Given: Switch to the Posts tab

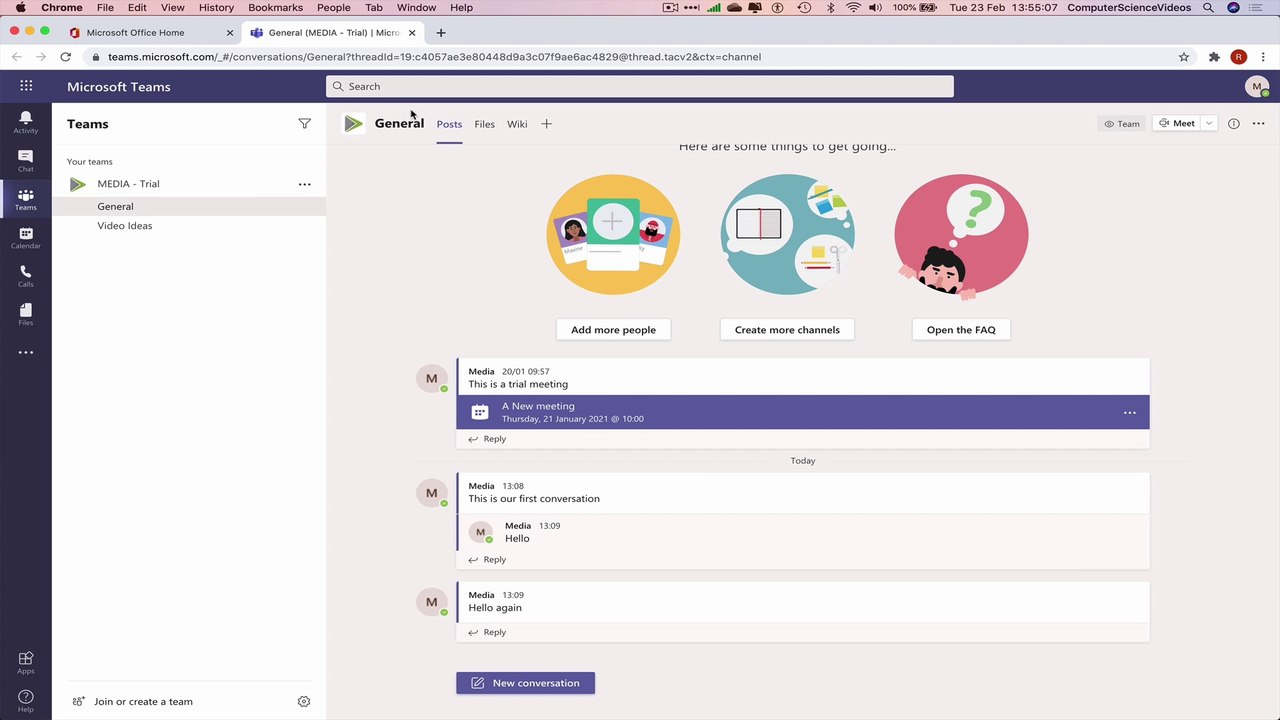Looking at the screenshot, I should point(449,124).
